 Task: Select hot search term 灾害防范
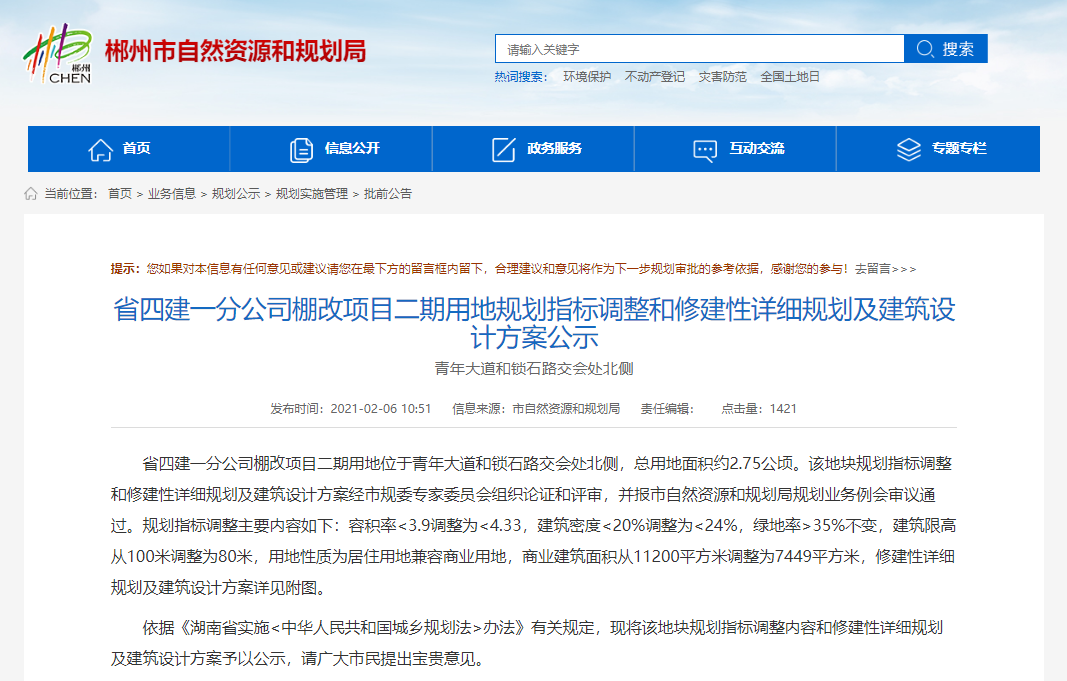pos(723,77)
